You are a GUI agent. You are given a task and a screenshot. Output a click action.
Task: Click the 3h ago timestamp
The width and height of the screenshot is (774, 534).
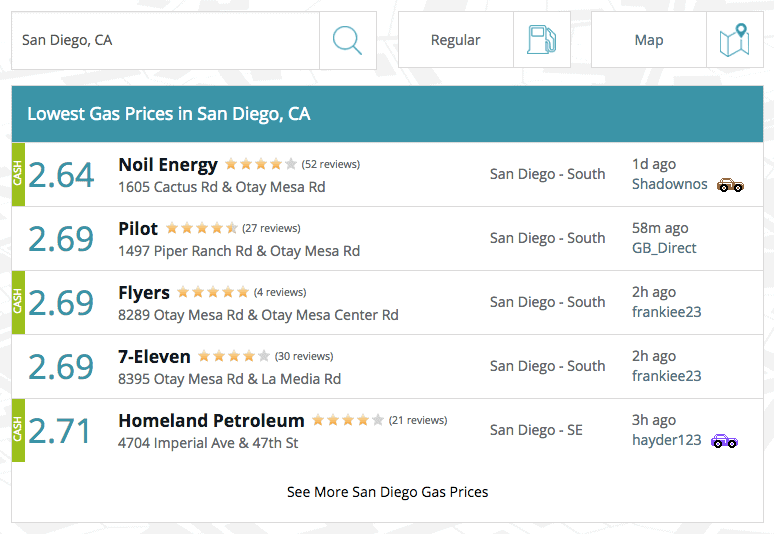click(654, 420)
